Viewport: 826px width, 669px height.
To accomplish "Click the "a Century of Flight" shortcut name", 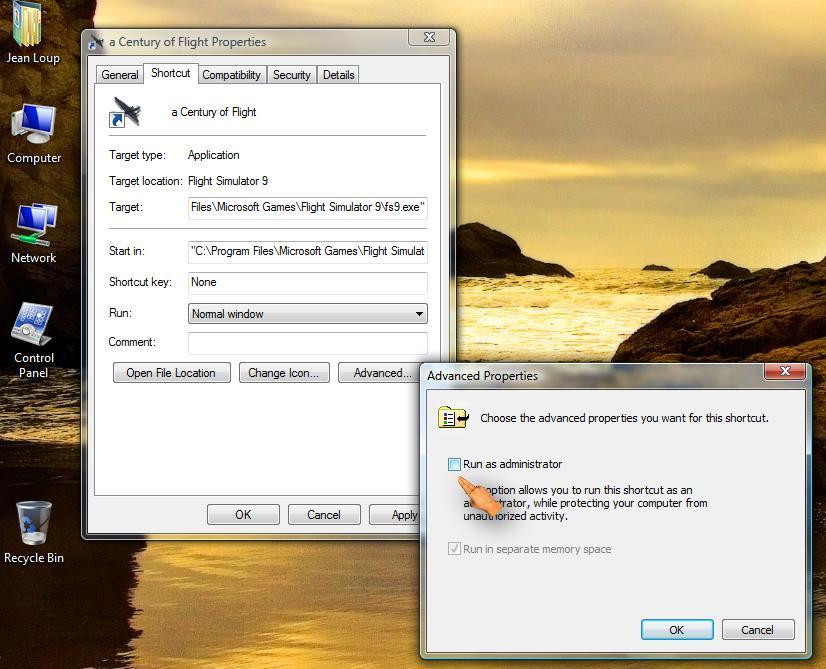I will pos(213,112).
